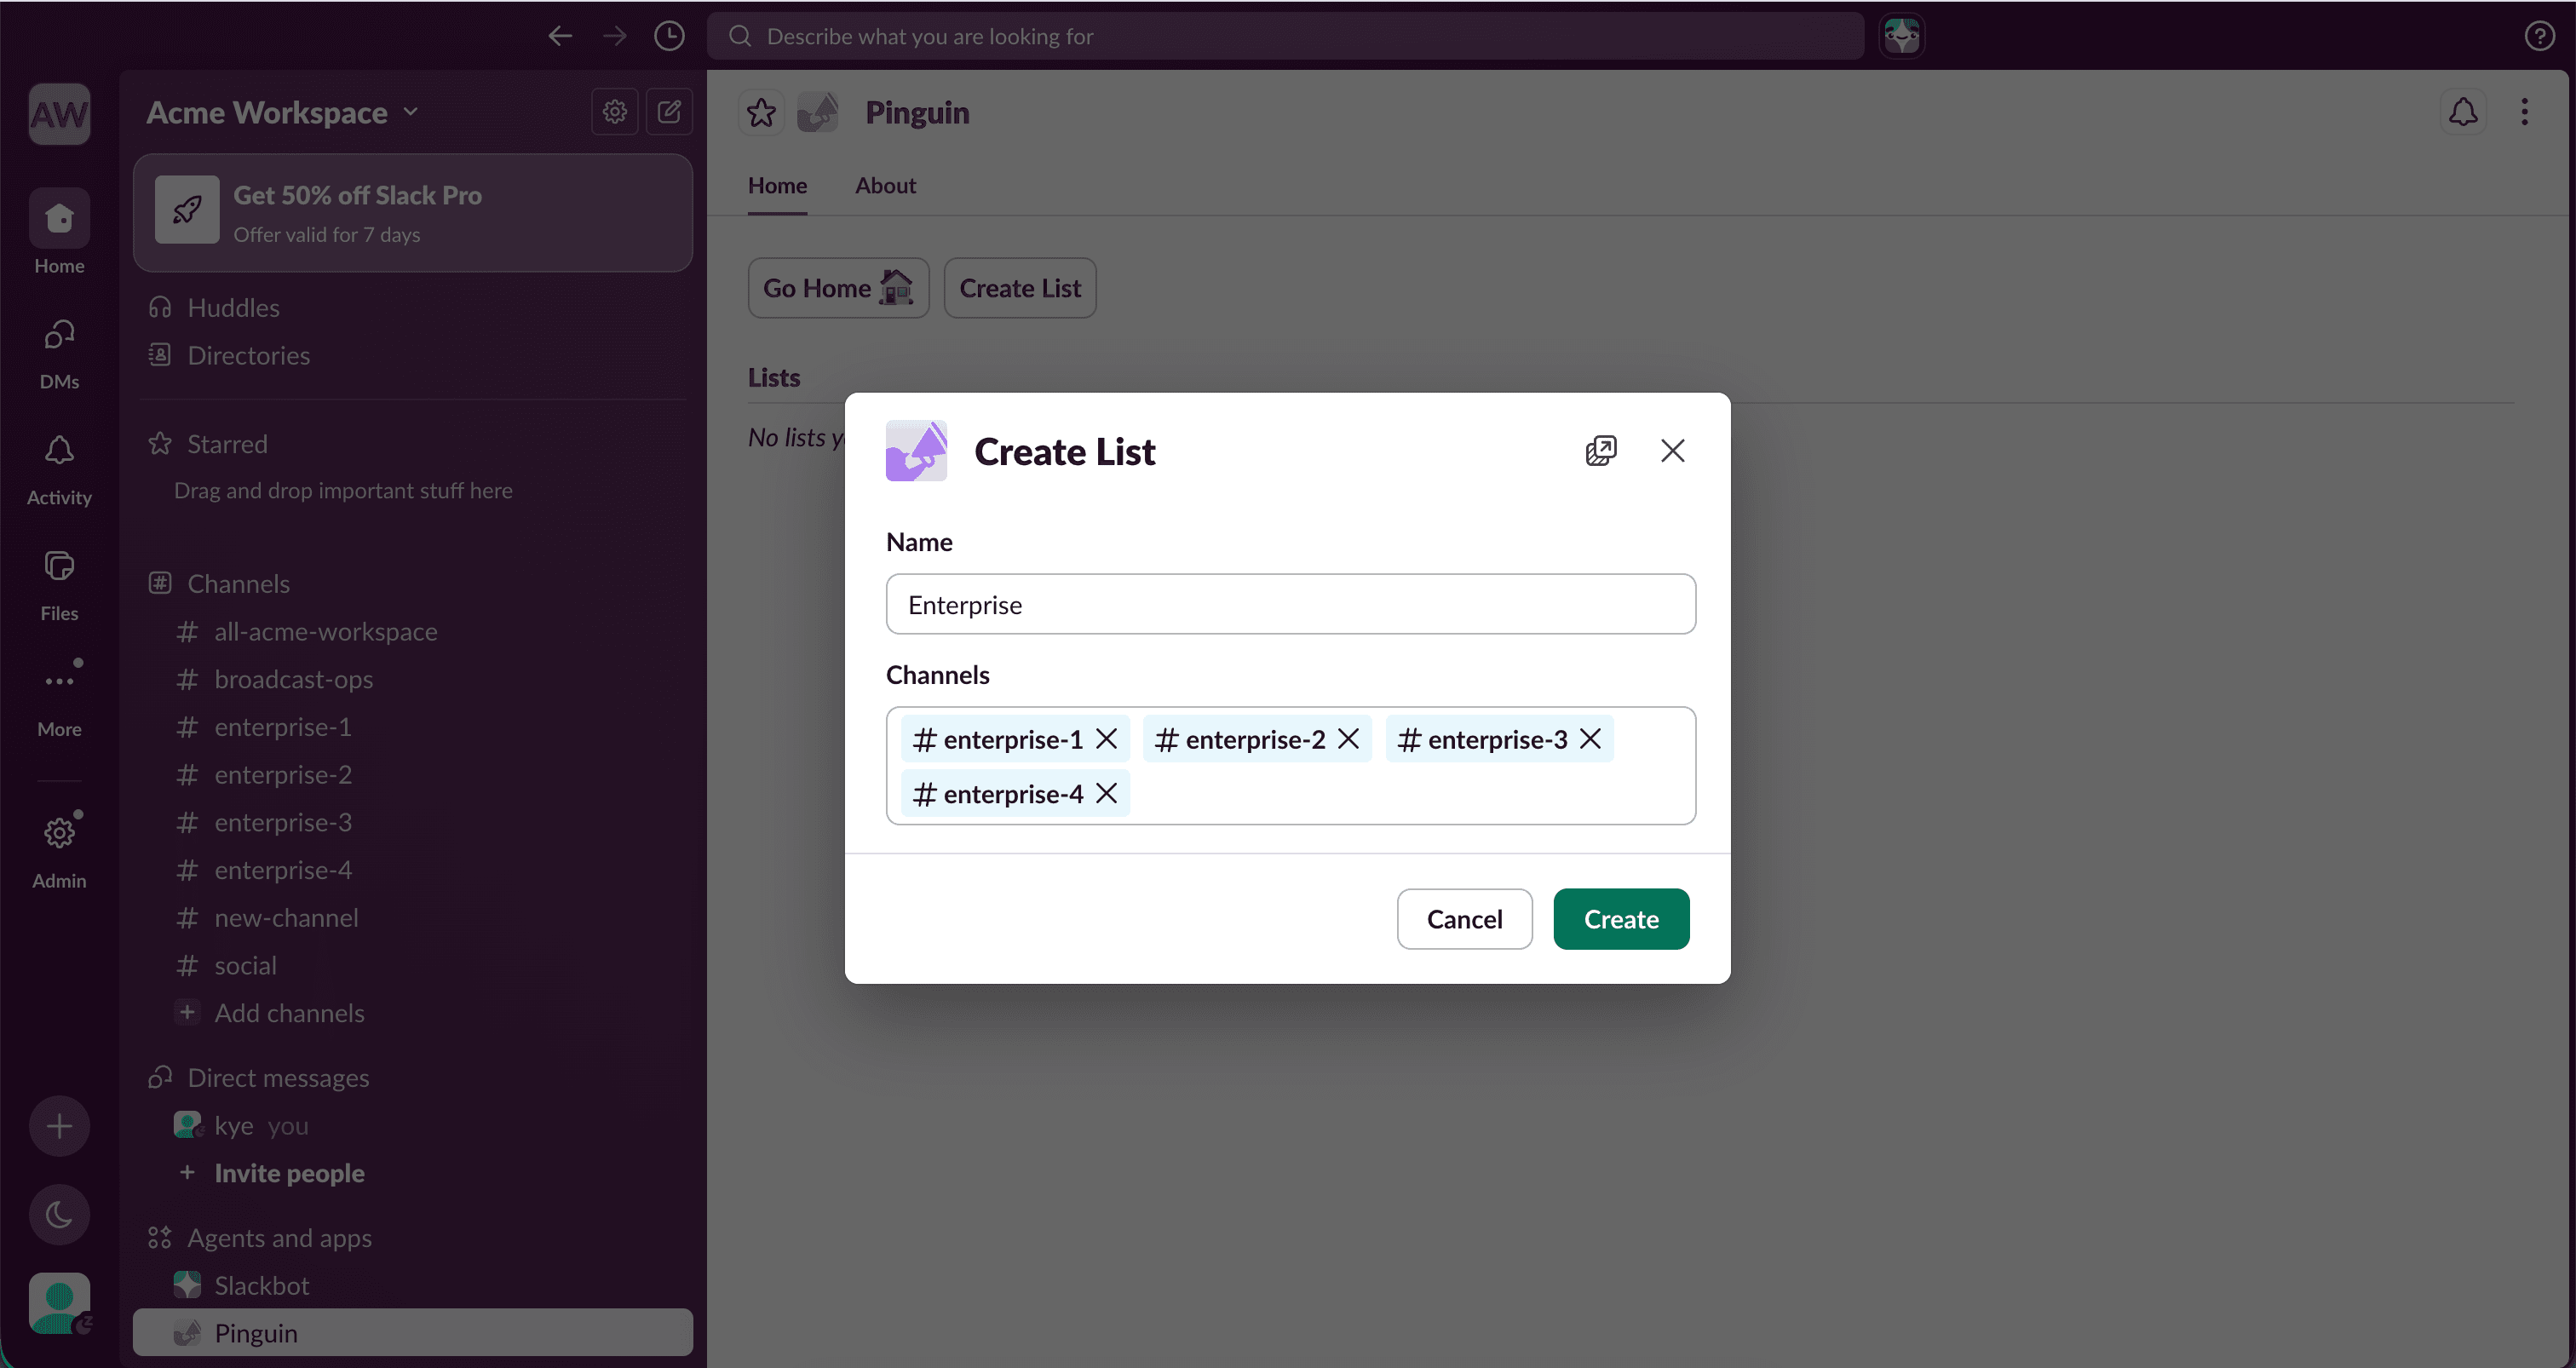The width and height of the screenshot is (2576, 1368).
Task: Star the Pinguin app
Action: click(x=761, y=112)
